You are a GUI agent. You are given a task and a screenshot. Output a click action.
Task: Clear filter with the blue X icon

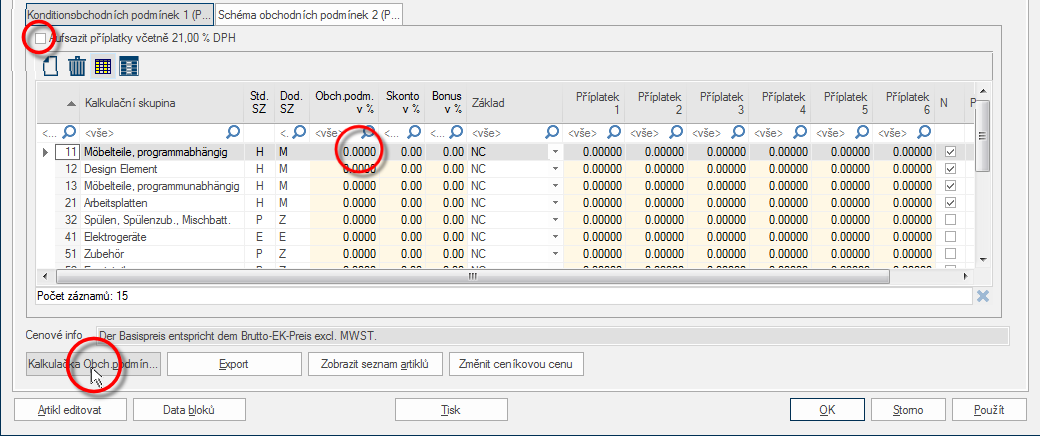click(983, 296)
